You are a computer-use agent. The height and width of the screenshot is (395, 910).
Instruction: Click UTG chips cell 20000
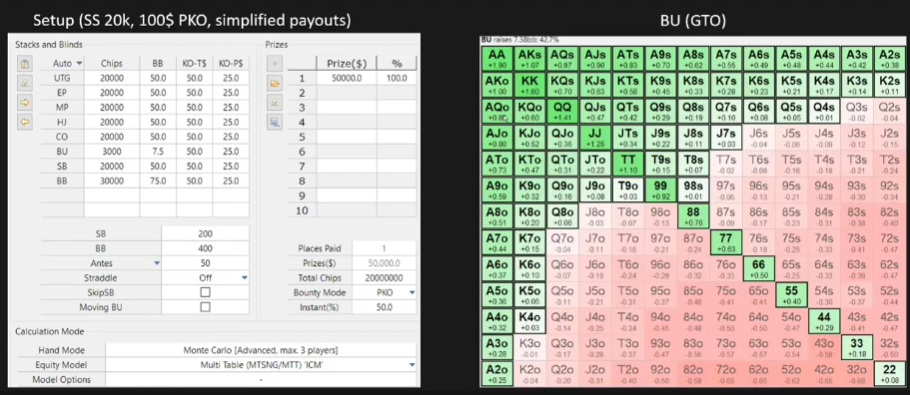(111, 78)
